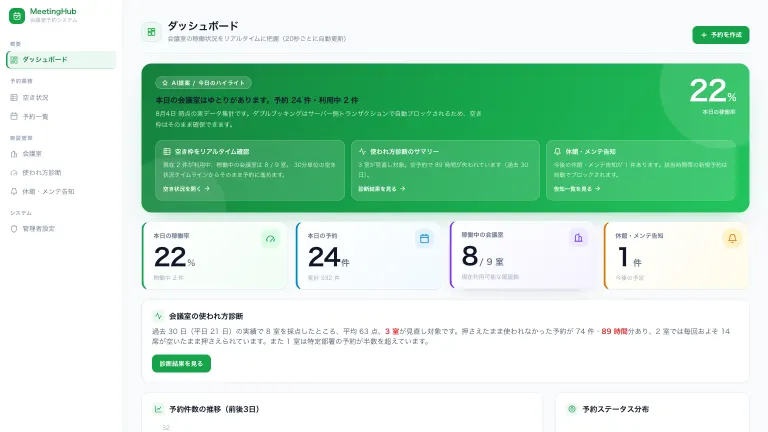Follow the 告知一覧を見る link
The width and height of the screenshot is (768, 432).
point(576,189)
